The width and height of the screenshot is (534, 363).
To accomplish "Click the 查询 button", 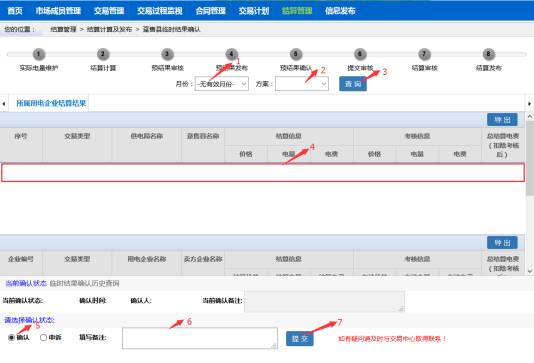I will click(x=353, y=84).
